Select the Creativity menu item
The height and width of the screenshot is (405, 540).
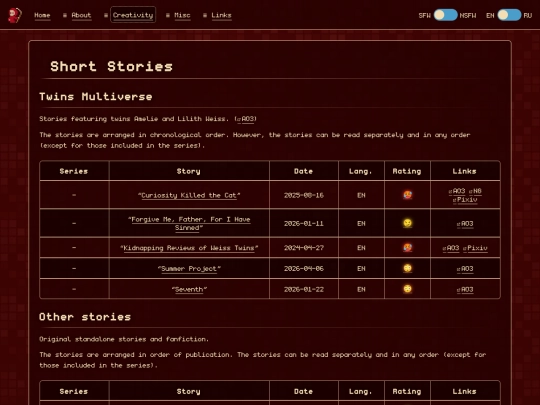tap(133, 15)
